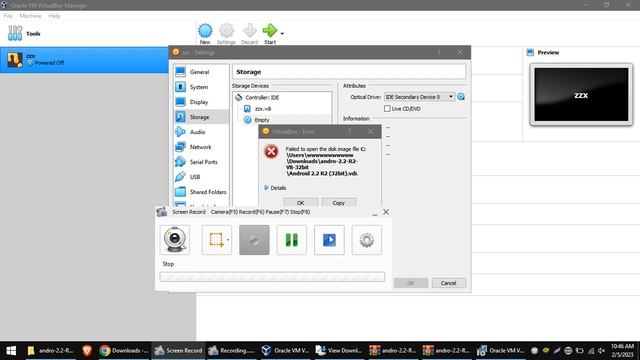The image size is (640, 360).
Task: Open the Windows Start menu
Action: [x=11, y=351]
